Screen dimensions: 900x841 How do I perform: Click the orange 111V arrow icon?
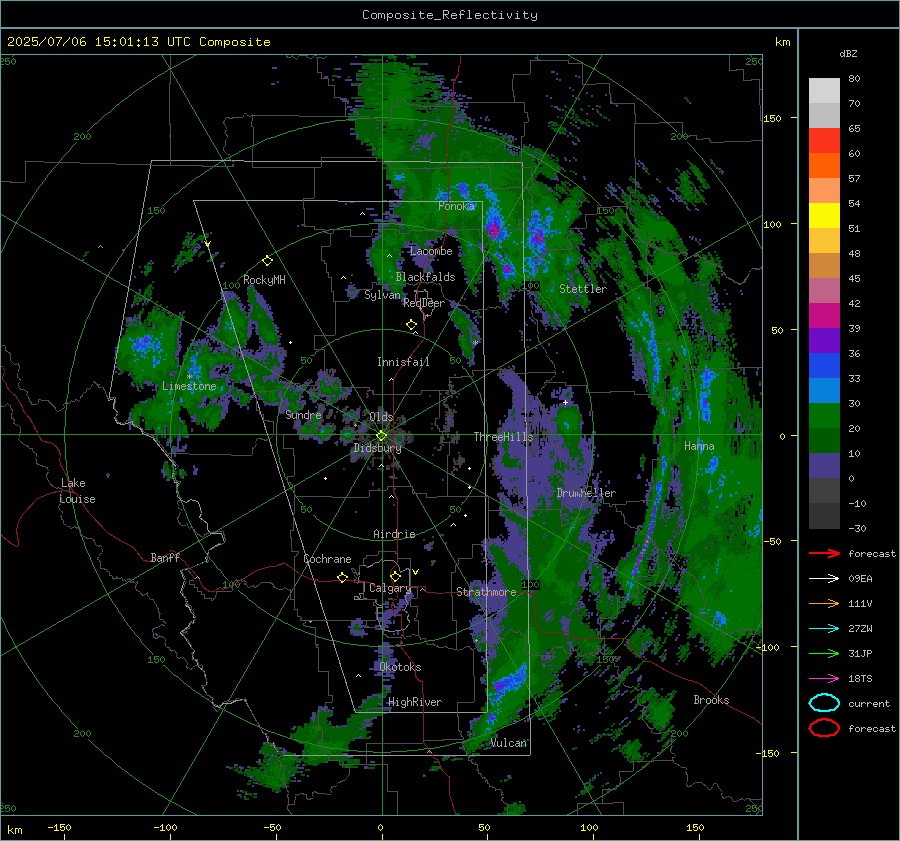pyautogui.click(x=824, y=603)
